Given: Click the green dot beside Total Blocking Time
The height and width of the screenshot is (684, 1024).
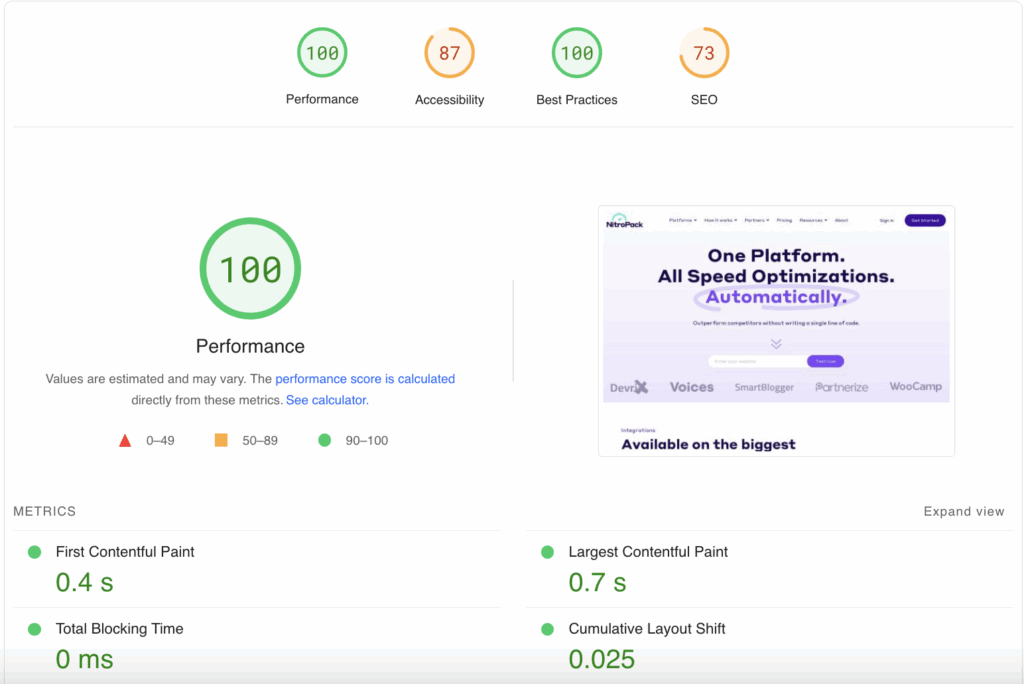Looking at the screenshot, I should pos(35,630).
